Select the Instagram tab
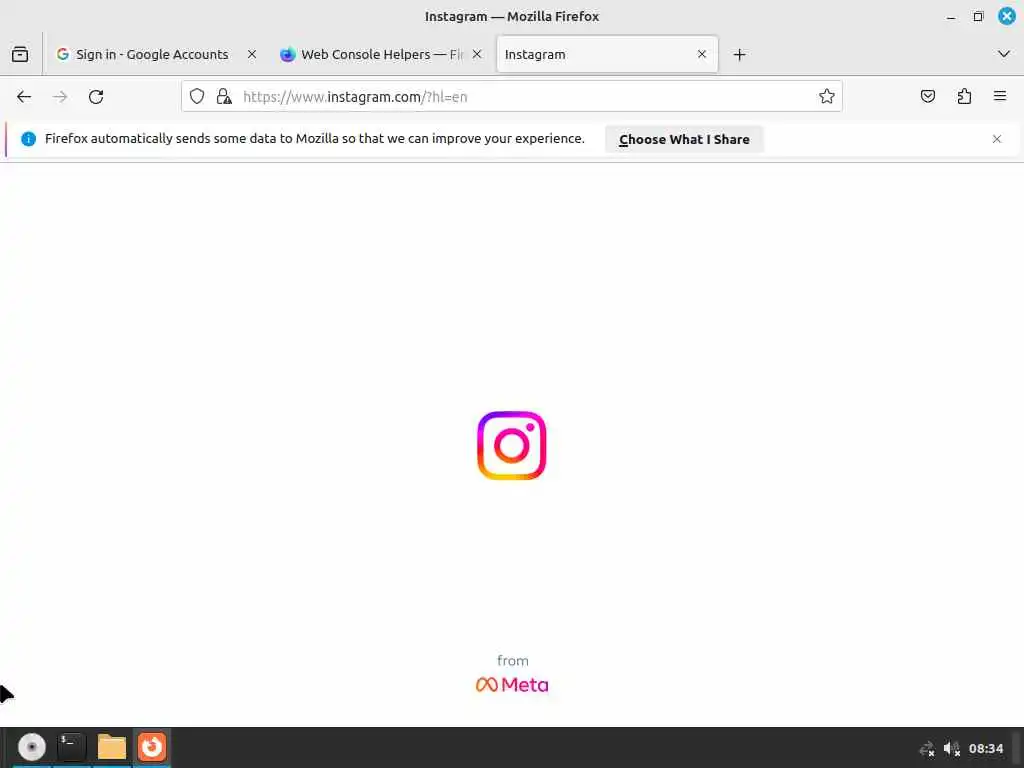1024x768 pixels. (x=607, y=54)
